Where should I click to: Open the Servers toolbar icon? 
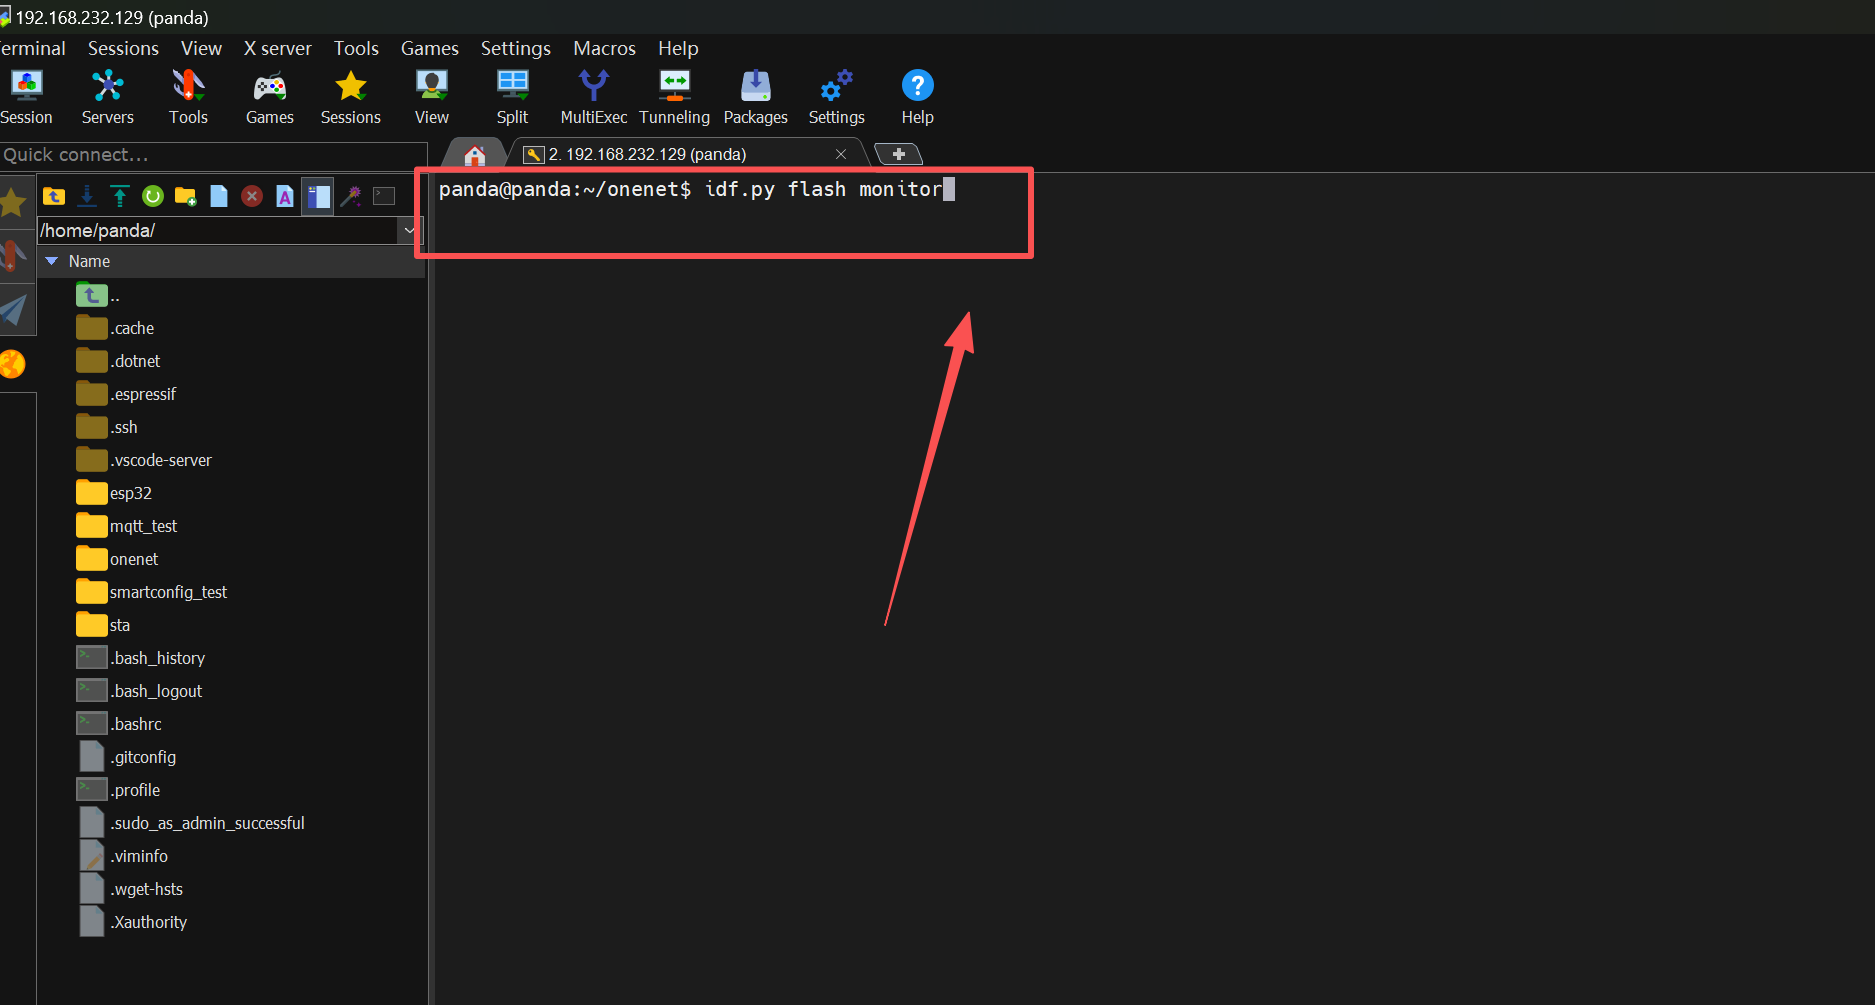coord(107,97)
